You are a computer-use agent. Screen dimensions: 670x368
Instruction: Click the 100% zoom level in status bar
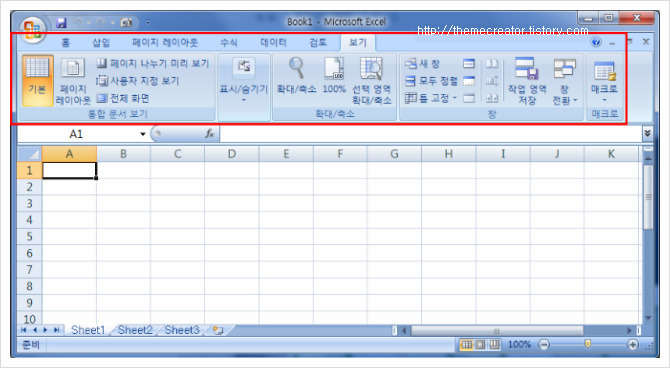point(520,344)
